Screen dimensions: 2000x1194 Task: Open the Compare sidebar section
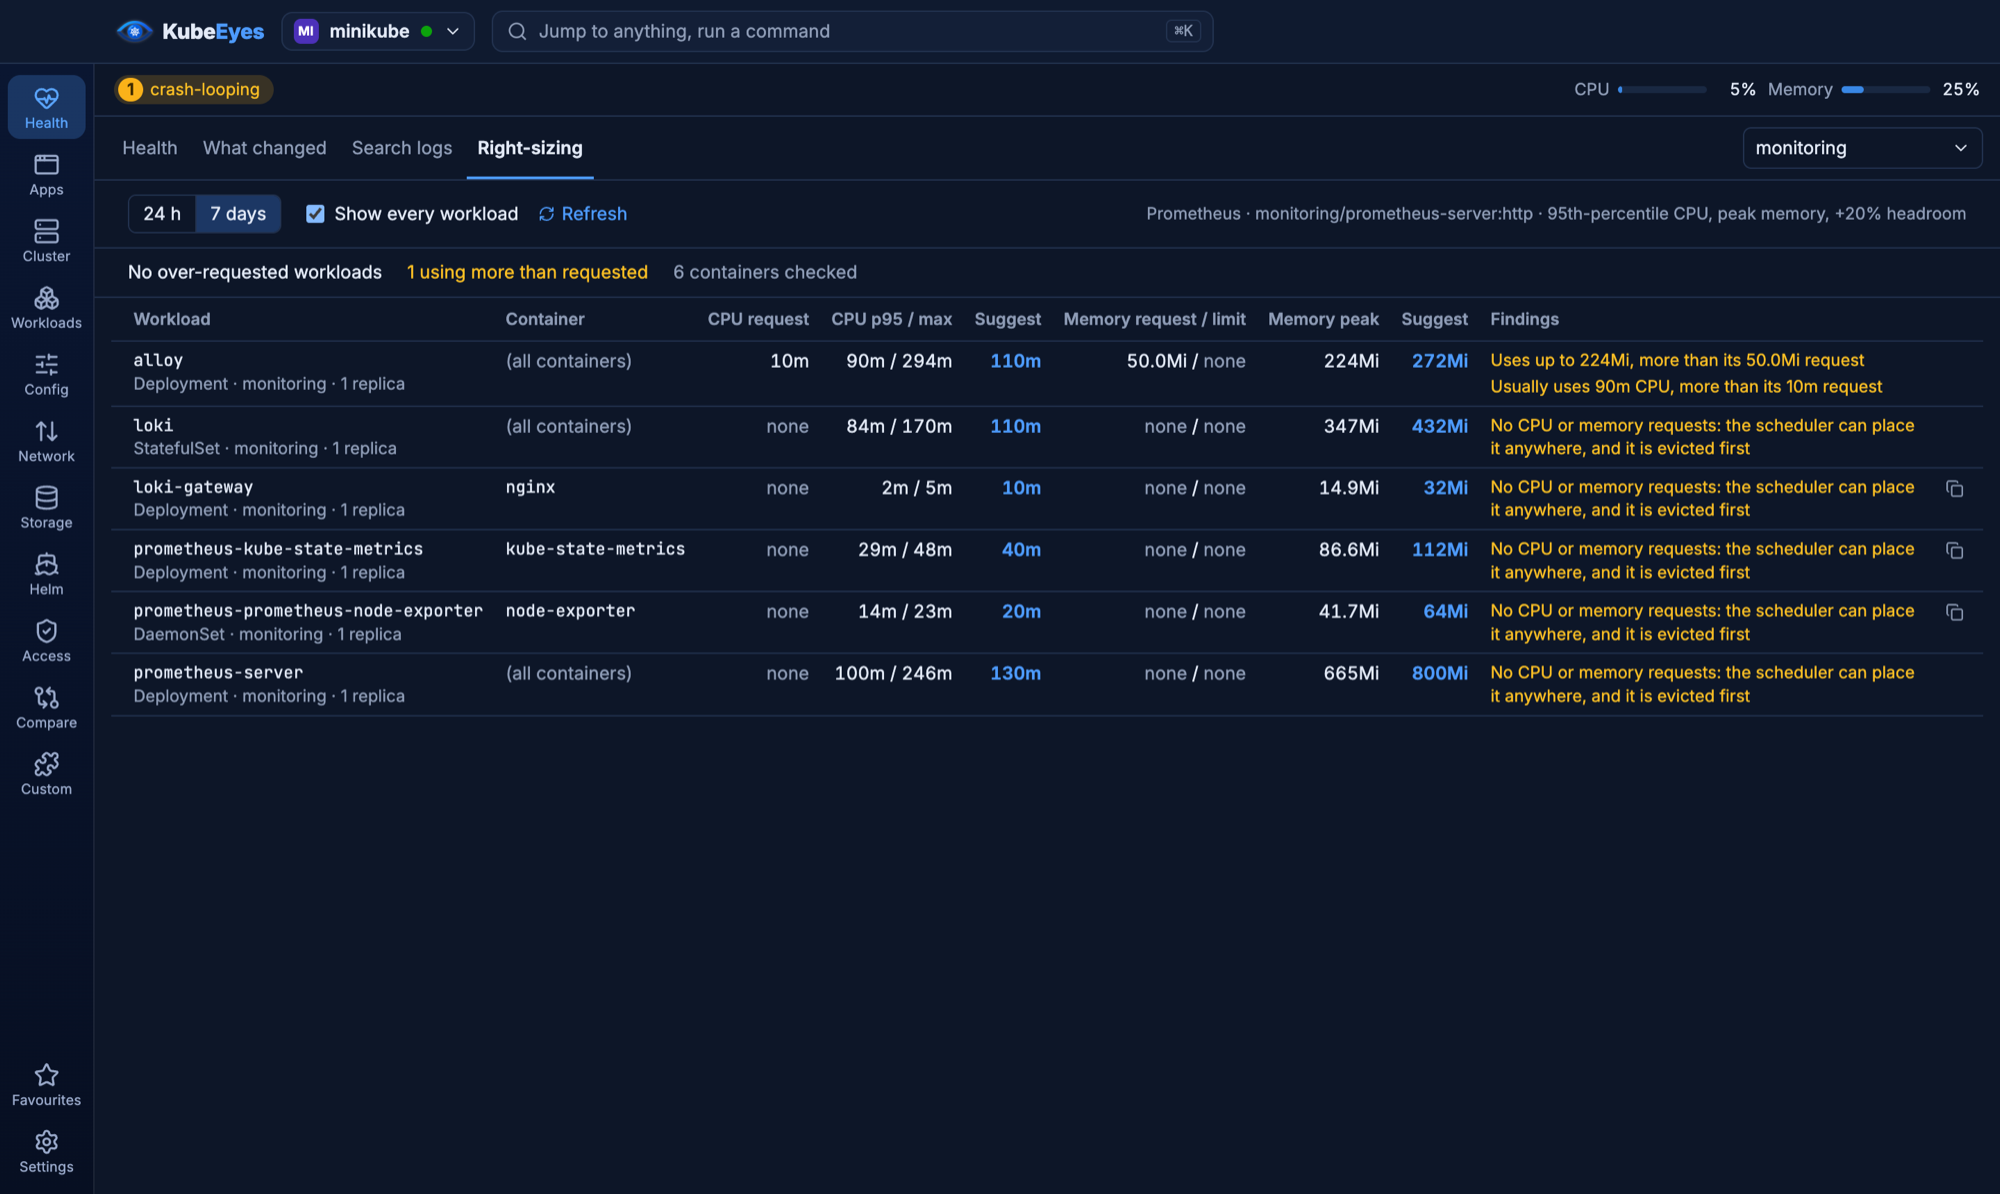(x=46, y=708)
